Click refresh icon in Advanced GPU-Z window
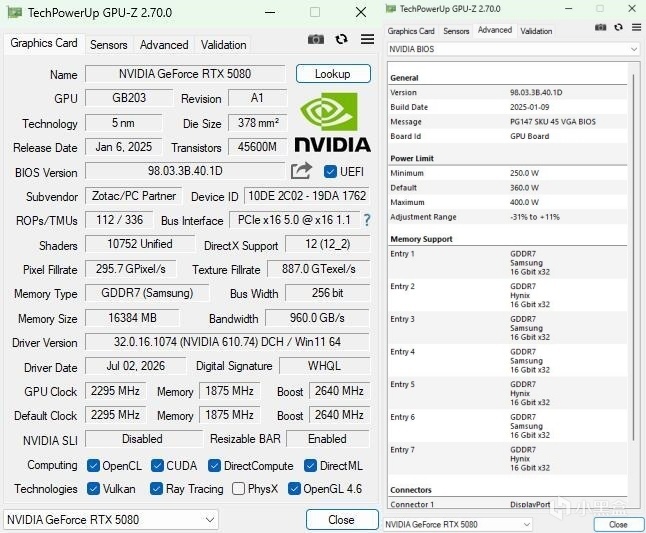Screen dimensions: 646x533 tap(618, 27)
